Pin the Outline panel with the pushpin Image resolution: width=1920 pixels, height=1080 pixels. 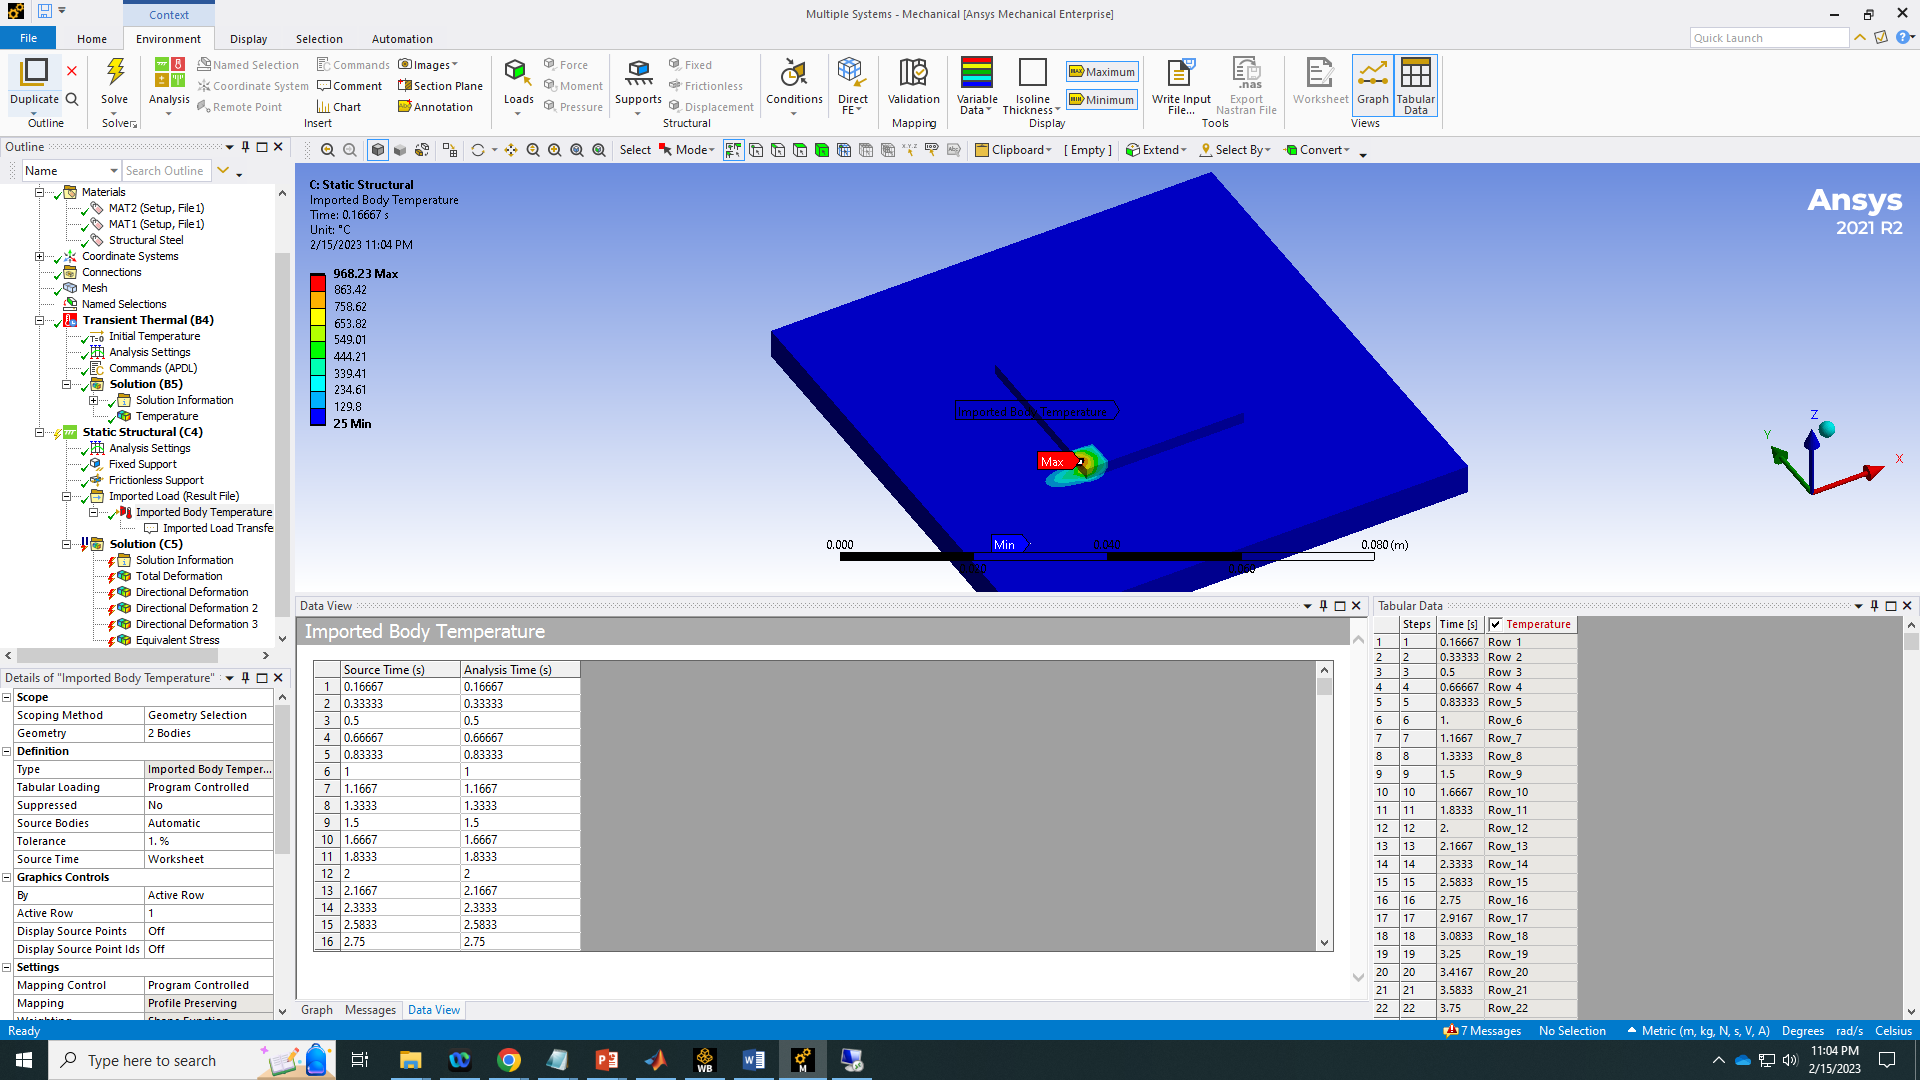pyautogui.click(x=245, y=147)
